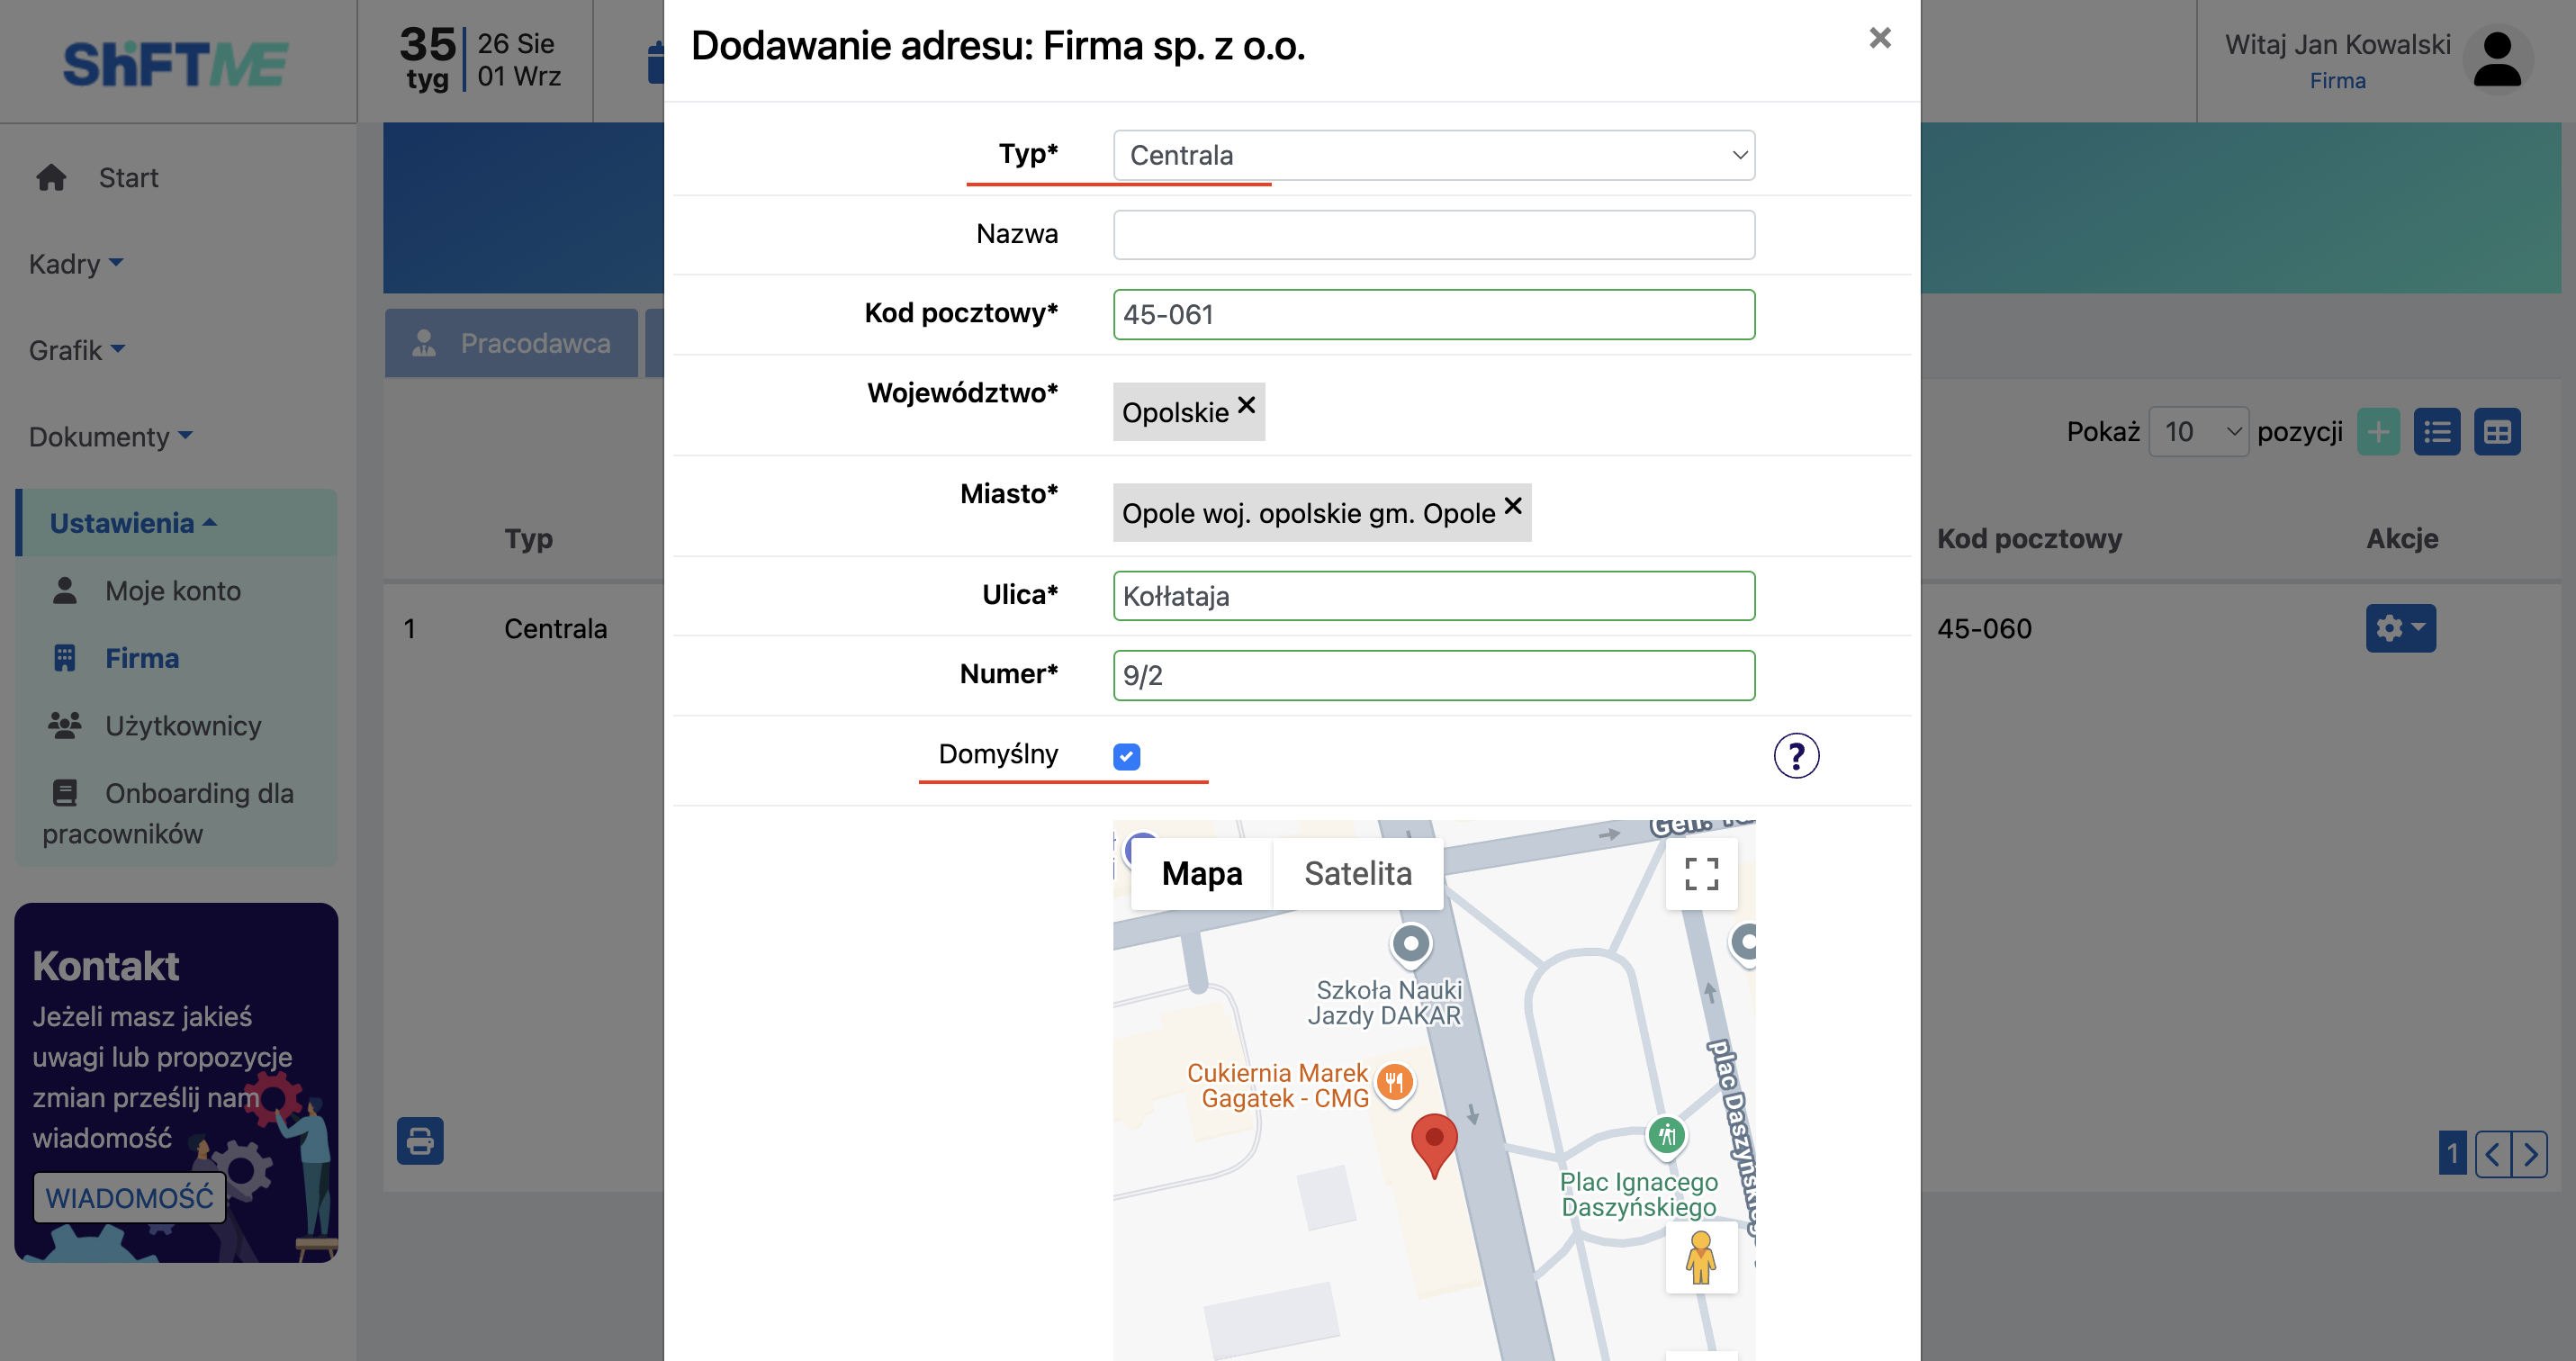The height and width of the screenshot is (1361, 2576).
Task: Close the Dodawanie adresu dialog
Action: pyautogui.click(x=1879, y=38)
